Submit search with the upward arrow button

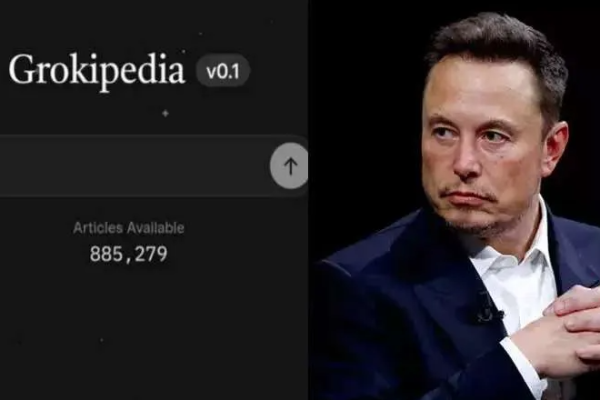tap(289, 166)
